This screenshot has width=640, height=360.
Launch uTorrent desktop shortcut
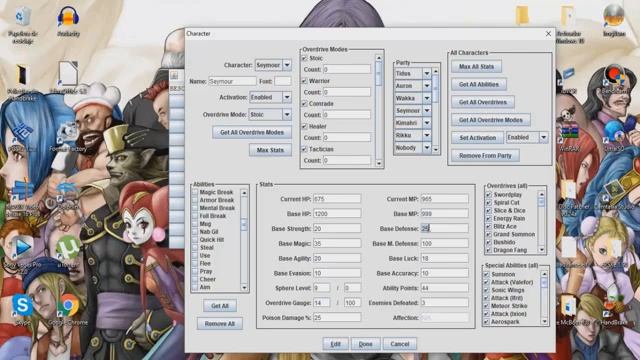point(68,251)
